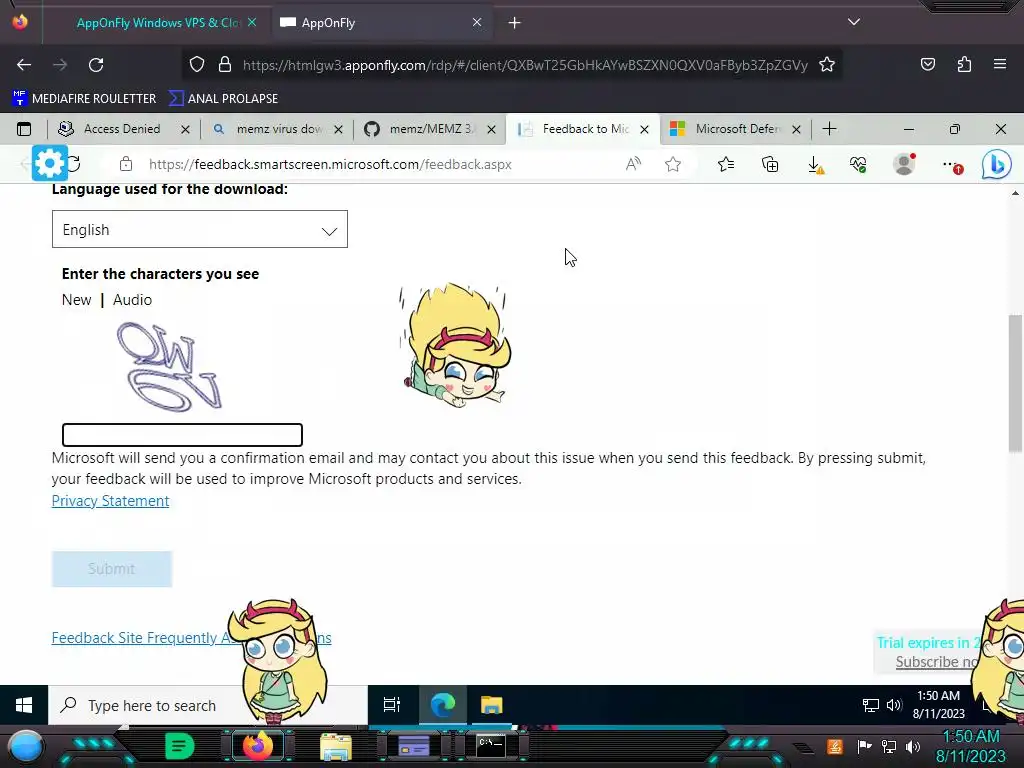Restore down the Edge window
Image resolution: width=1024 pixels, height=768 pixels.
(x=954, y=129)
